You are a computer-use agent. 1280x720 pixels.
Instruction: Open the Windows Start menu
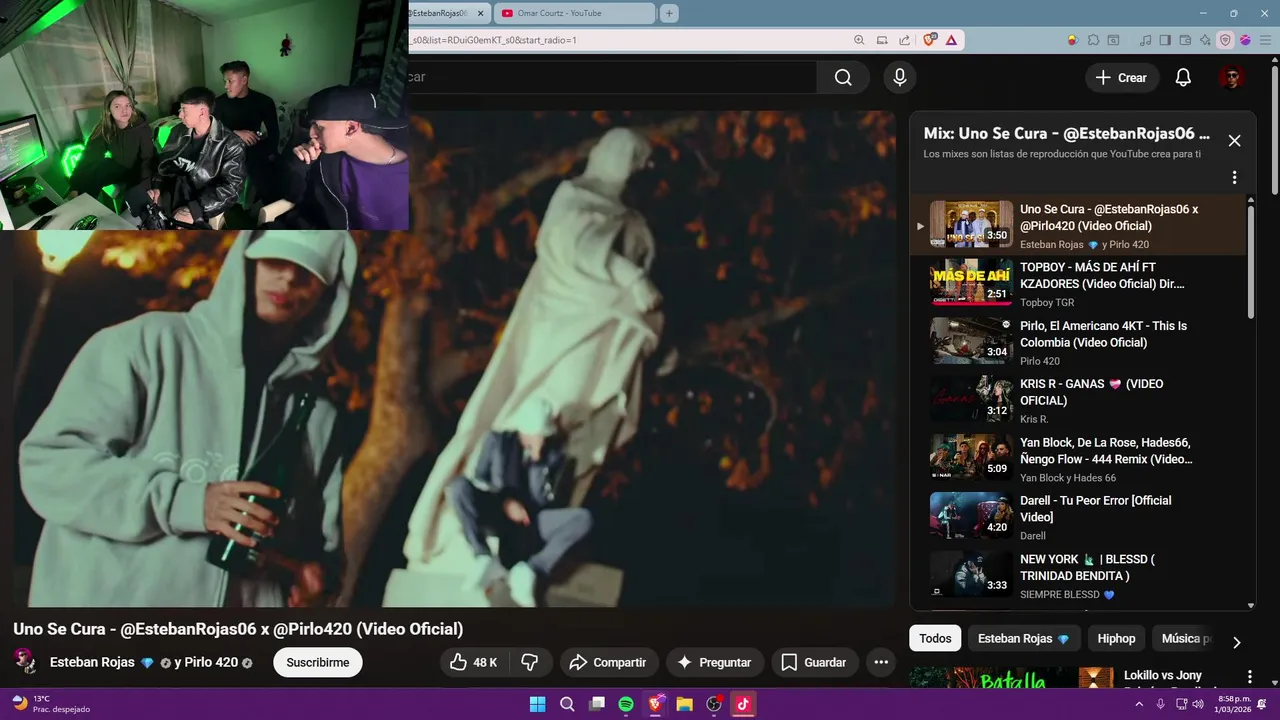pos(537,704)
